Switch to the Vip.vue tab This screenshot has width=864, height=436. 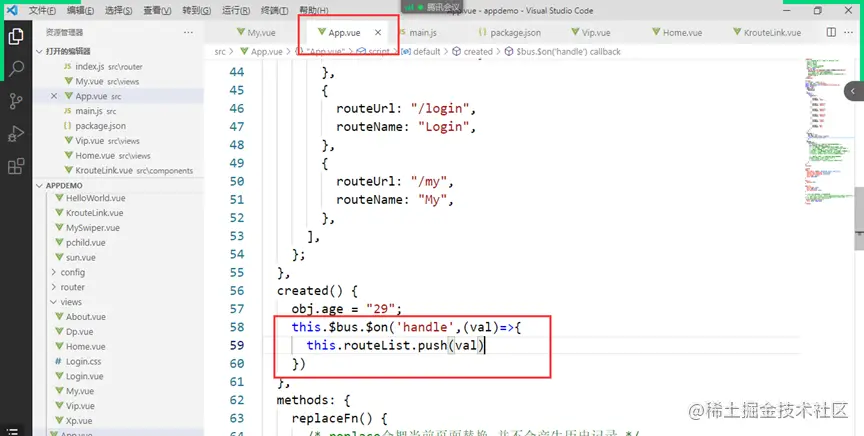[591, 33]
